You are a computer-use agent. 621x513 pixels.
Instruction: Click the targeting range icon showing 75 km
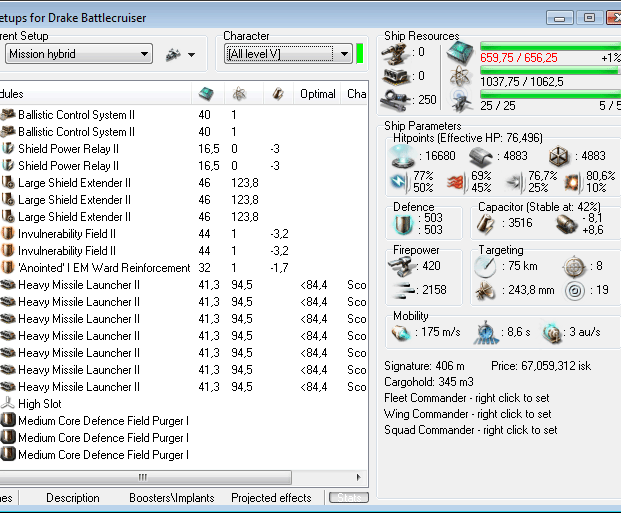(485, 266)
